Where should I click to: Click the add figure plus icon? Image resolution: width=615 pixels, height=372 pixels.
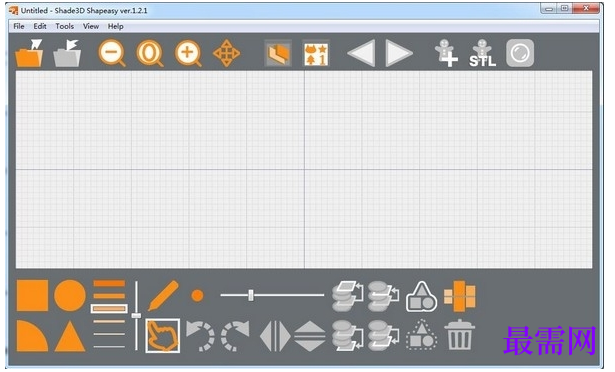click(446, 53)
